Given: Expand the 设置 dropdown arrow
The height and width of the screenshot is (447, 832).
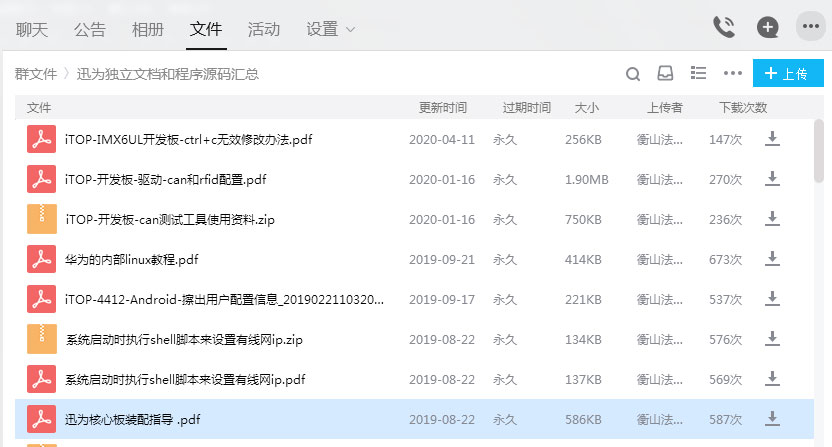Looking at the screenshot, I should [350, 30].
